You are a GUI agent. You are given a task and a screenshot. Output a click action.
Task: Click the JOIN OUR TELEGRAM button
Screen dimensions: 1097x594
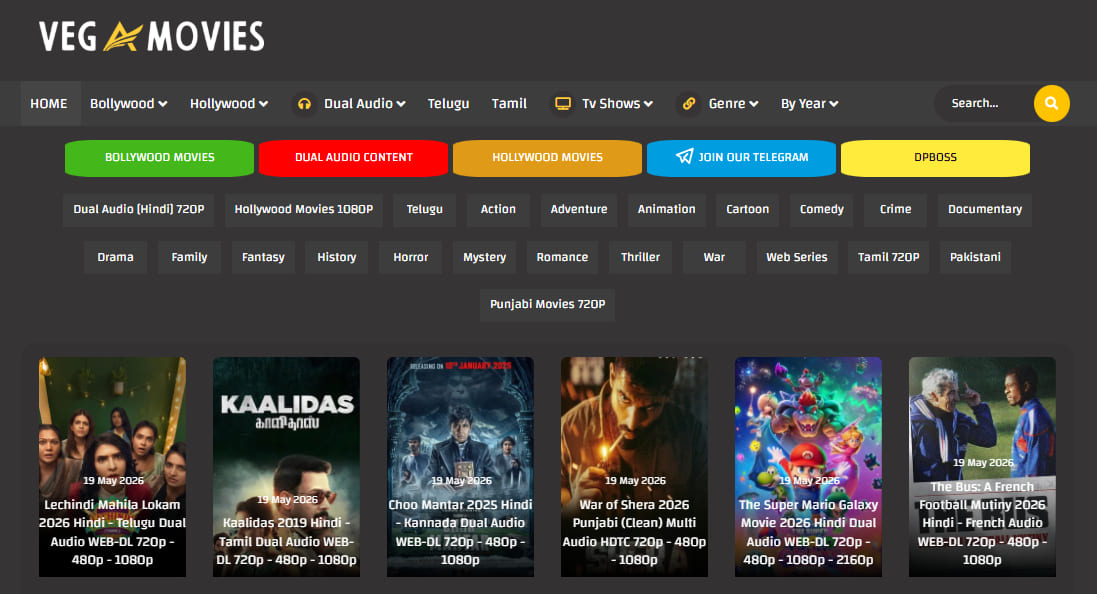(742, 157)
